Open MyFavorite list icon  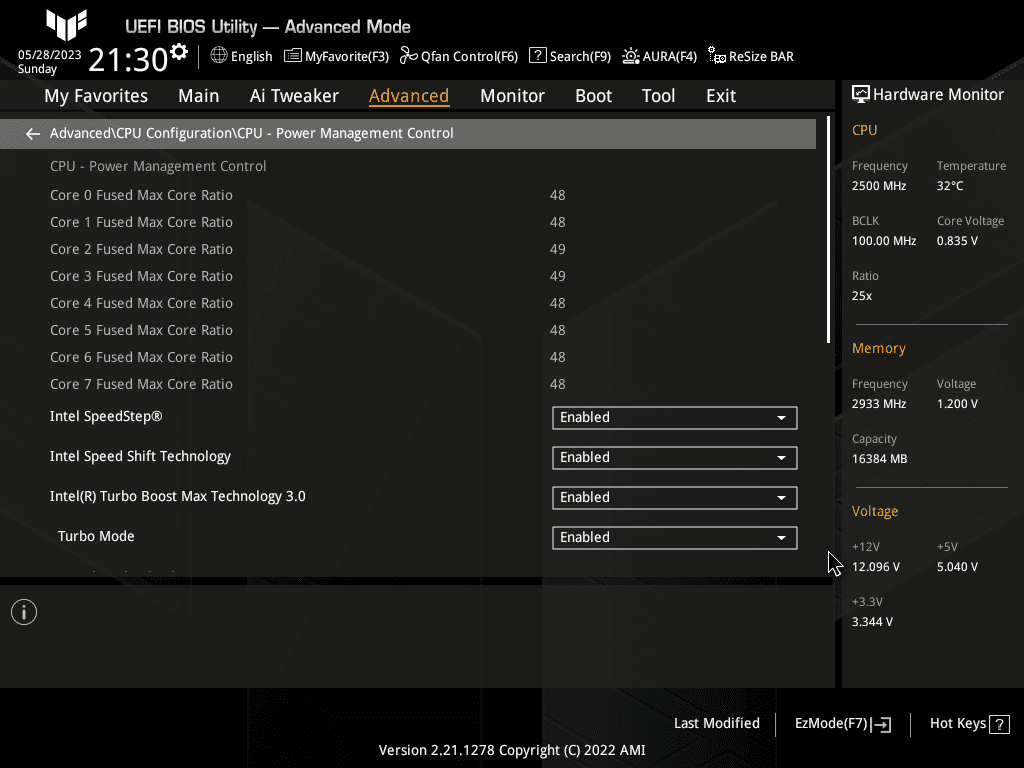tap(293, 56)
